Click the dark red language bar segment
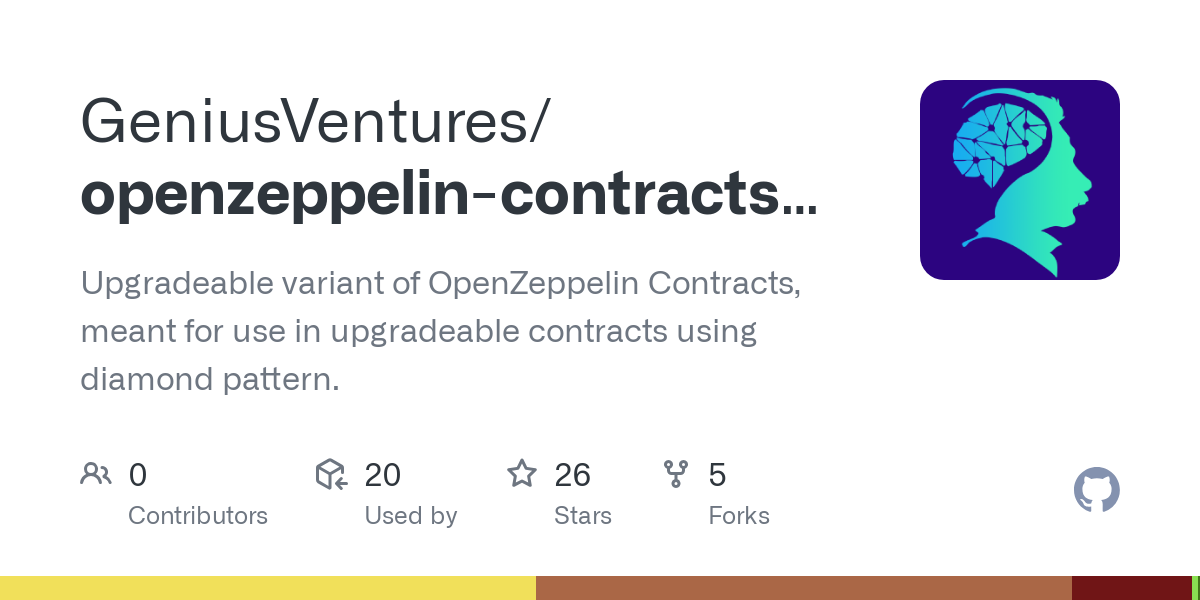The width and height of the screenshot is (1200, 600). (1132, 588)
